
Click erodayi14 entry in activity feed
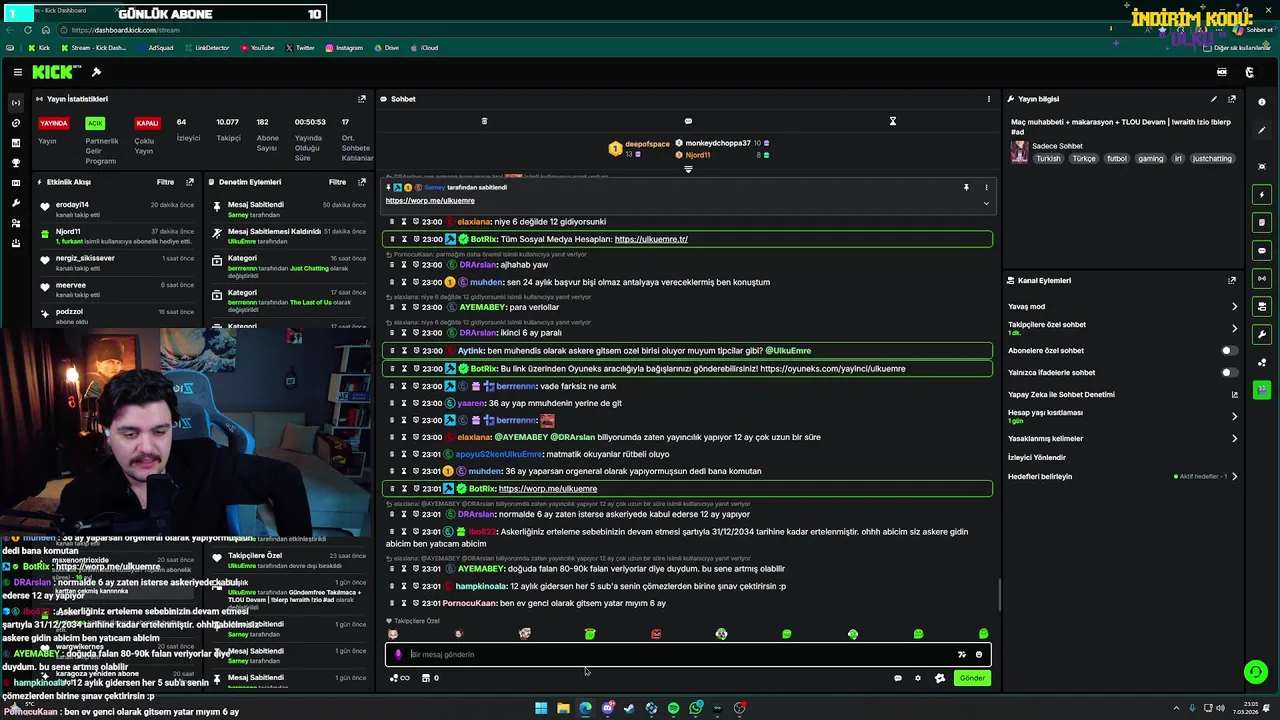point(117,209)
